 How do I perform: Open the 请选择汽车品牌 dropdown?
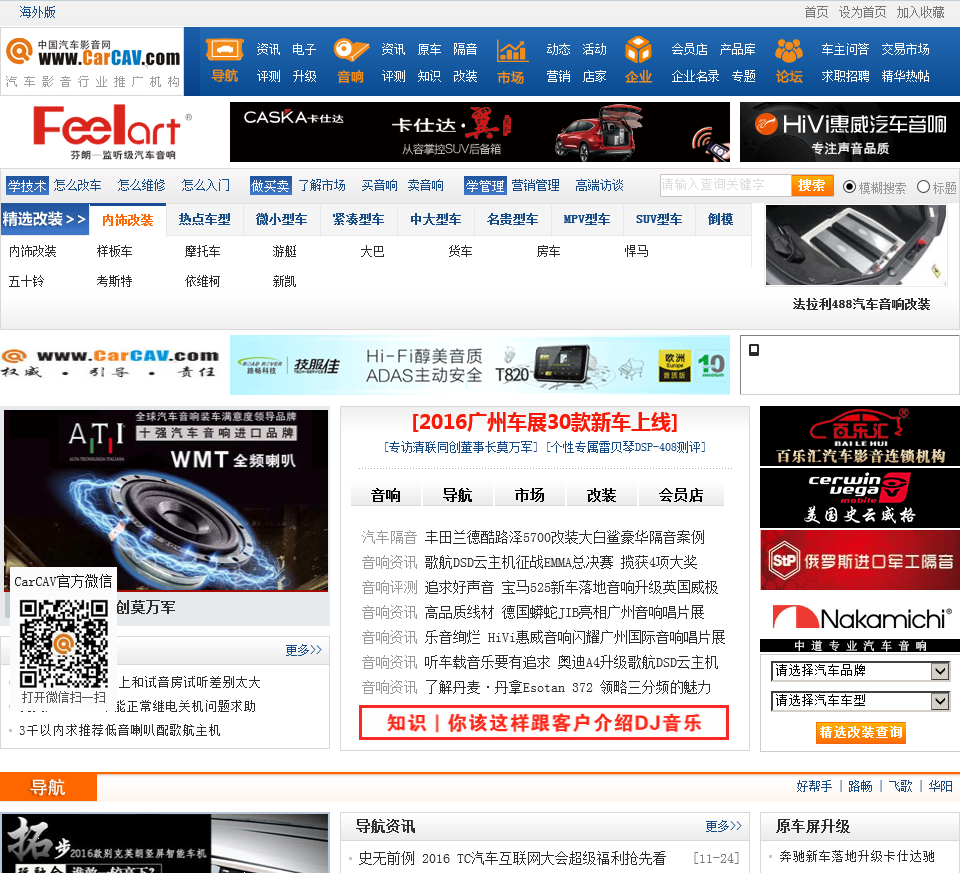(860, 671)
